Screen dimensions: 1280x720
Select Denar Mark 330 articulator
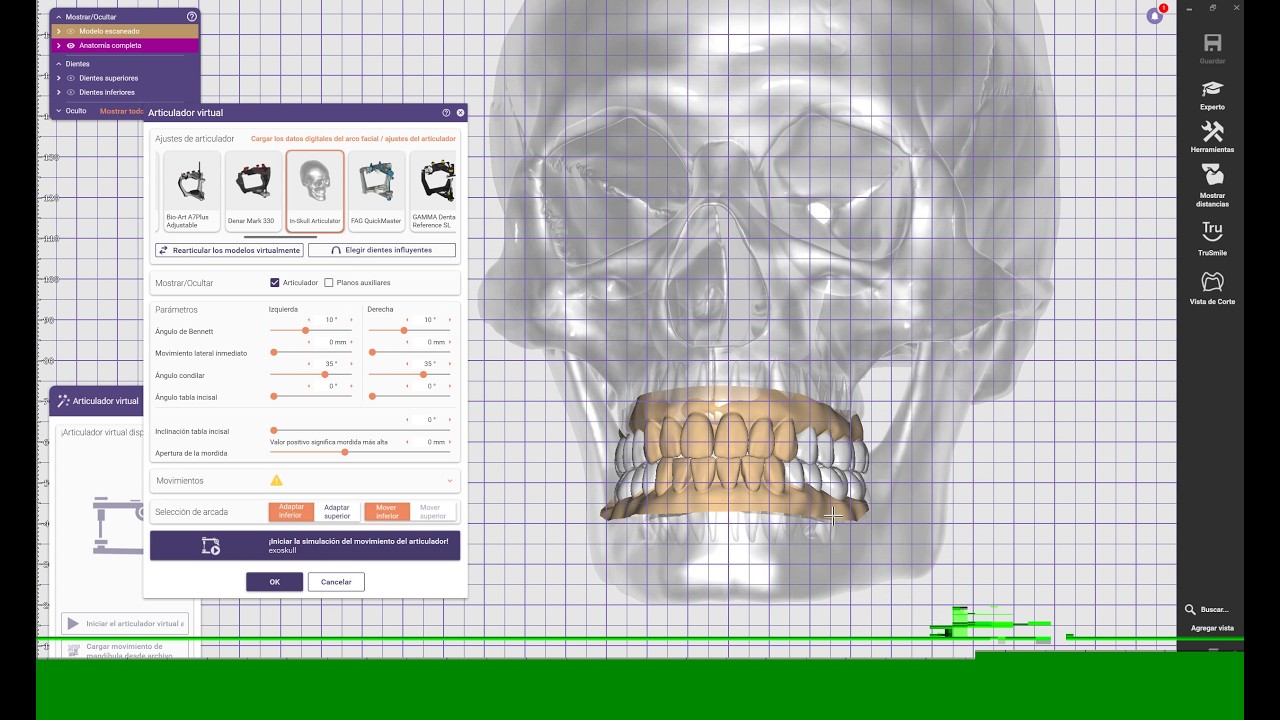(x=253, y=191)
